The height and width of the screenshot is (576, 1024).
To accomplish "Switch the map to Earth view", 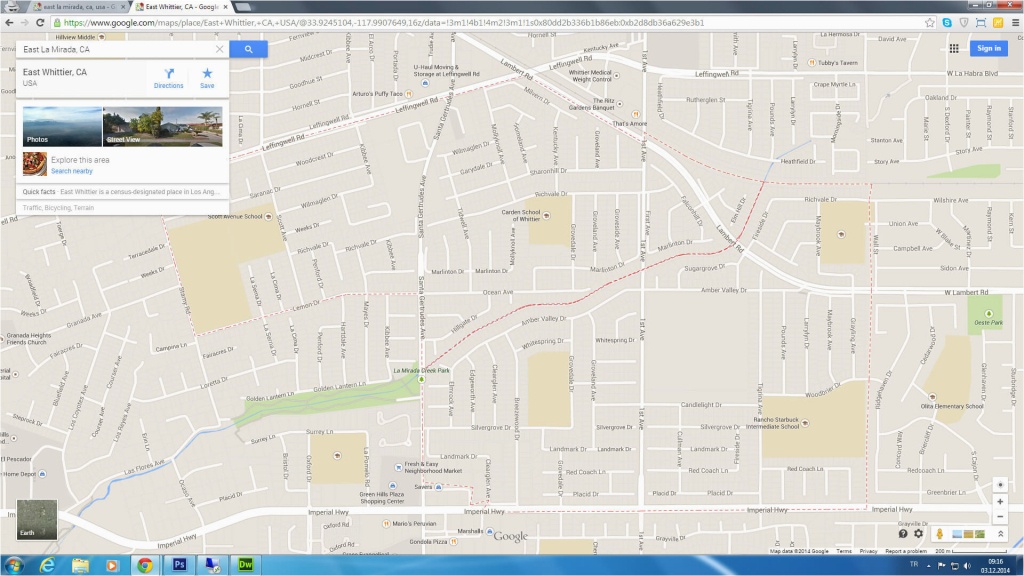I will (37, 520).
